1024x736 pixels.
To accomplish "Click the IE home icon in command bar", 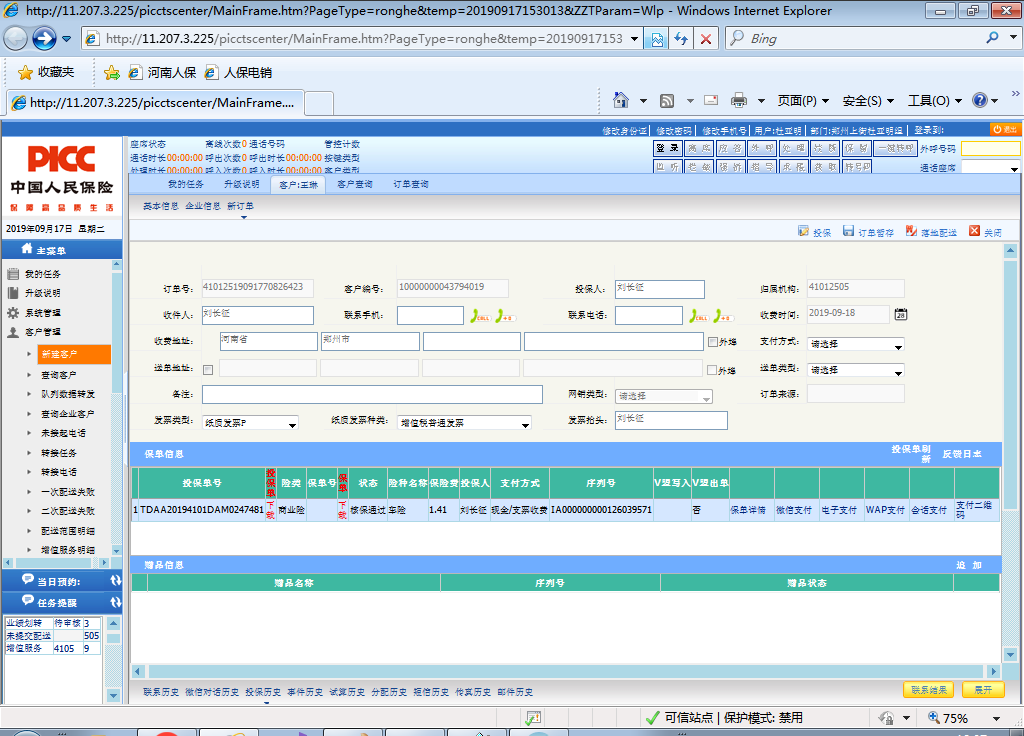I will click(621, 100).
